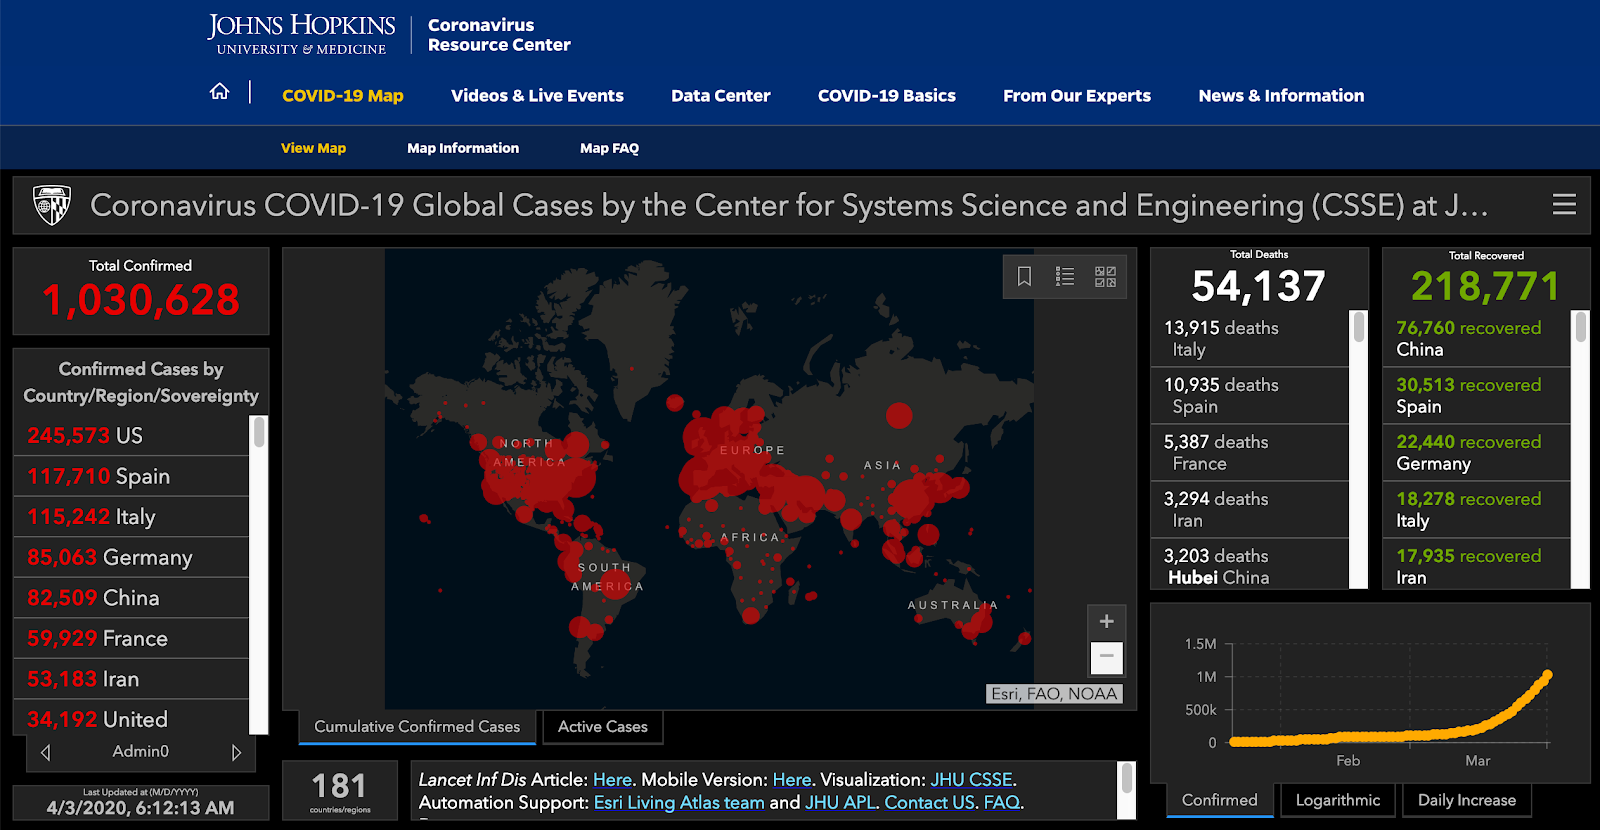Image resolution: width=1600 pixels, height=830 pixels.
Task: Switch chart to Confirmed tab
Action: [1220, 800]
